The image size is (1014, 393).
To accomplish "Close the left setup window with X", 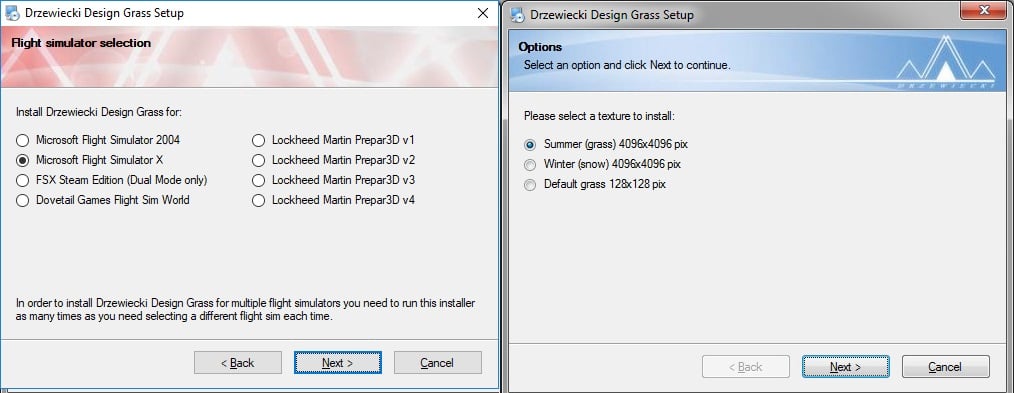I will tap(482, 13).
